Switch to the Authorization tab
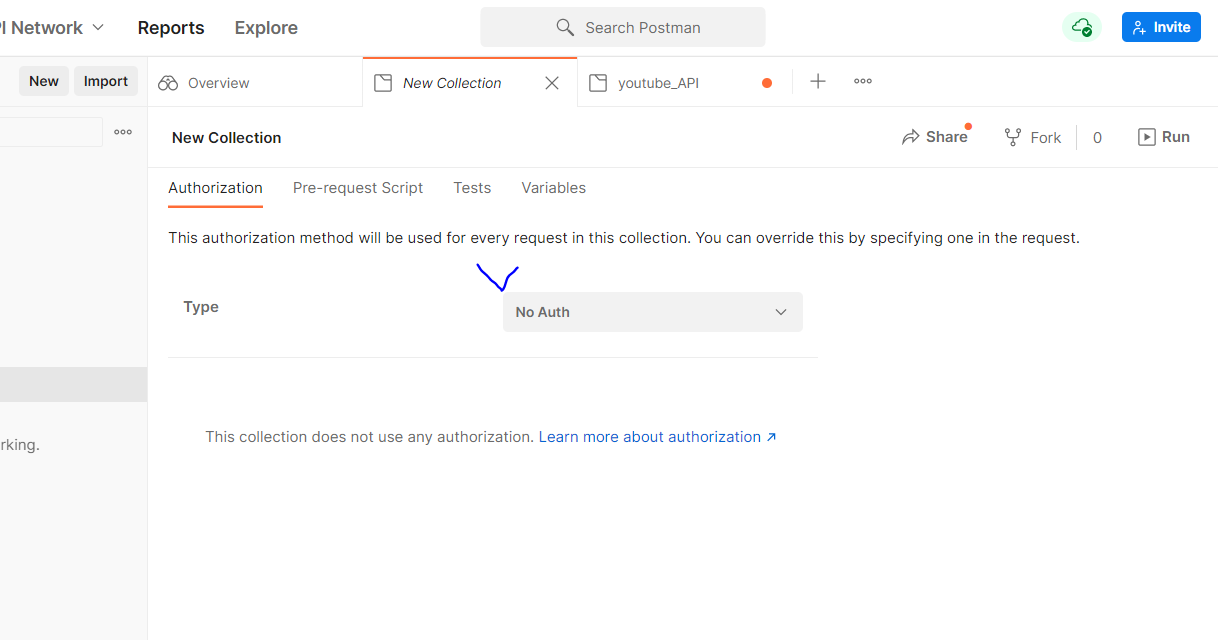The width and height of the screenshot is (1218, 640). [215, 188]
